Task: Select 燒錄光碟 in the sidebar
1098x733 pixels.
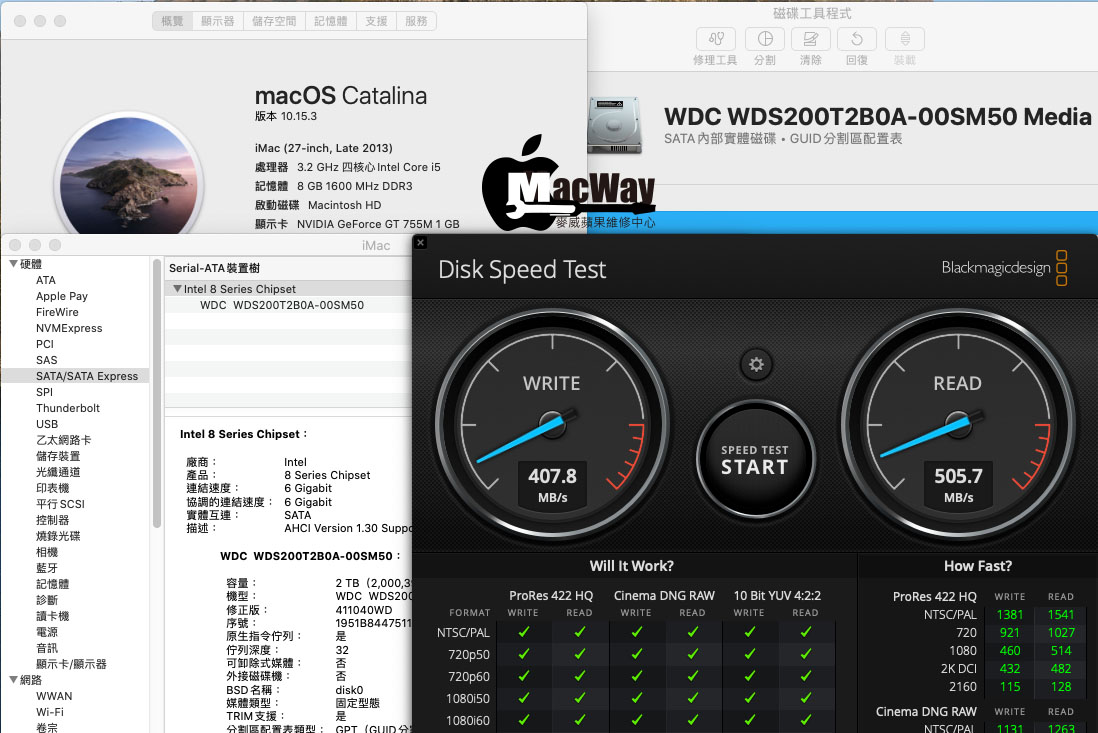Action: [58, 536]
